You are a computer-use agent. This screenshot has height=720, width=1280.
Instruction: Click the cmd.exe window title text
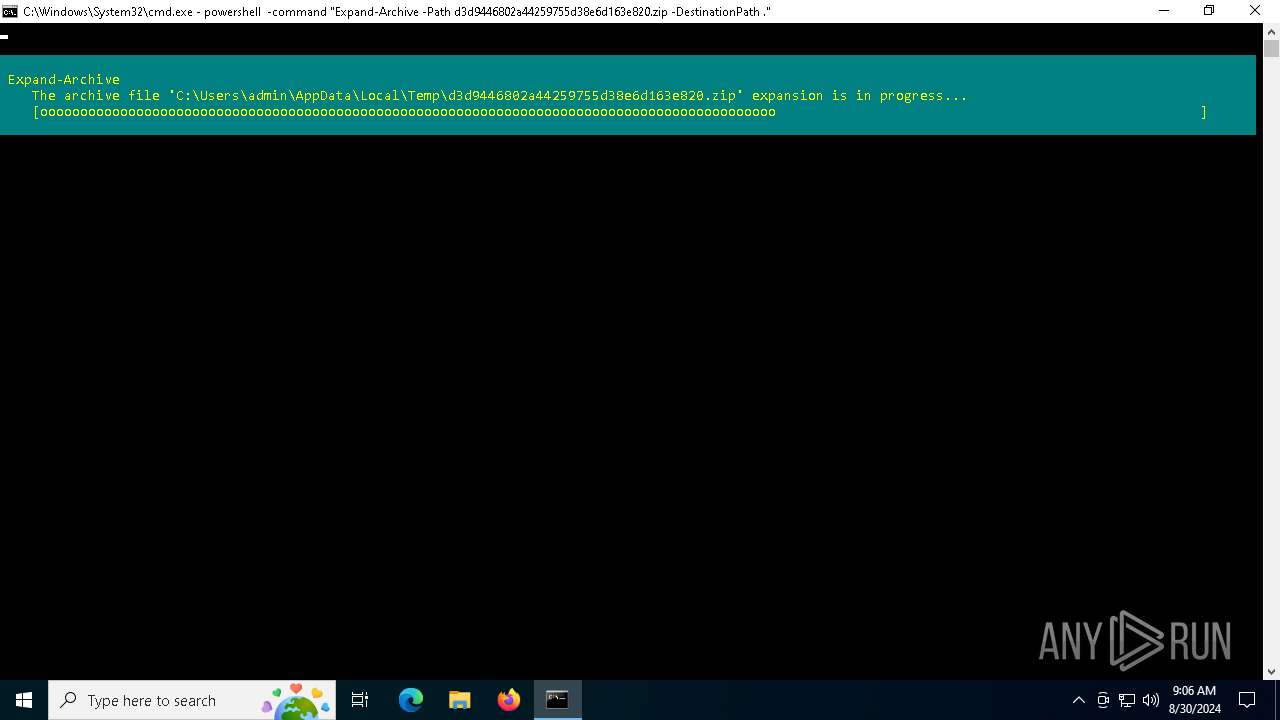click(397, 11)
